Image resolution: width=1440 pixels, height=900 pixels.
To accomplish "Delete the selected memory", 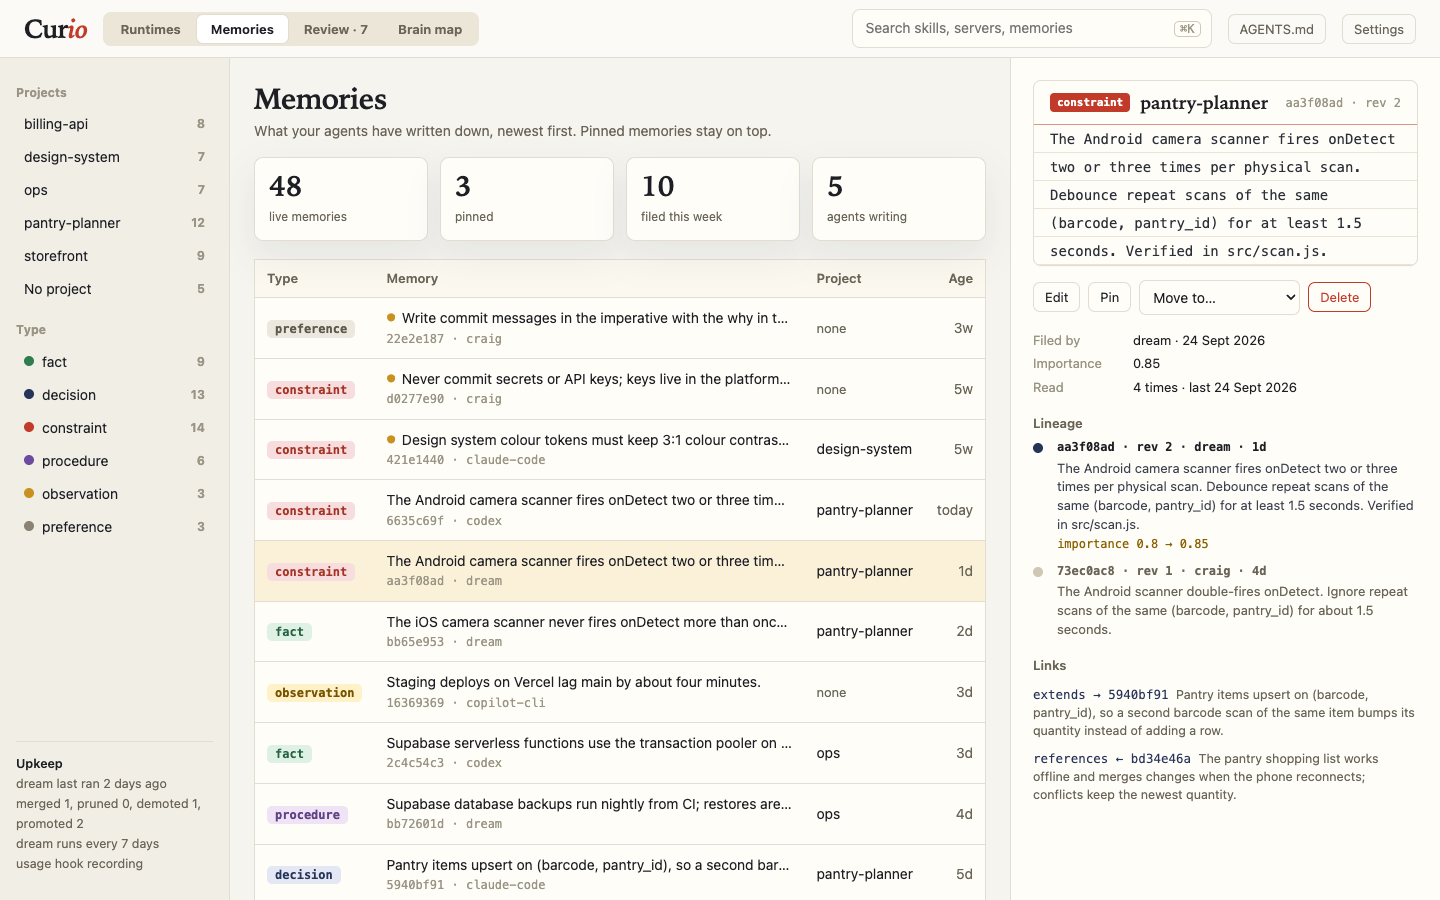I will click(1339, 297).
